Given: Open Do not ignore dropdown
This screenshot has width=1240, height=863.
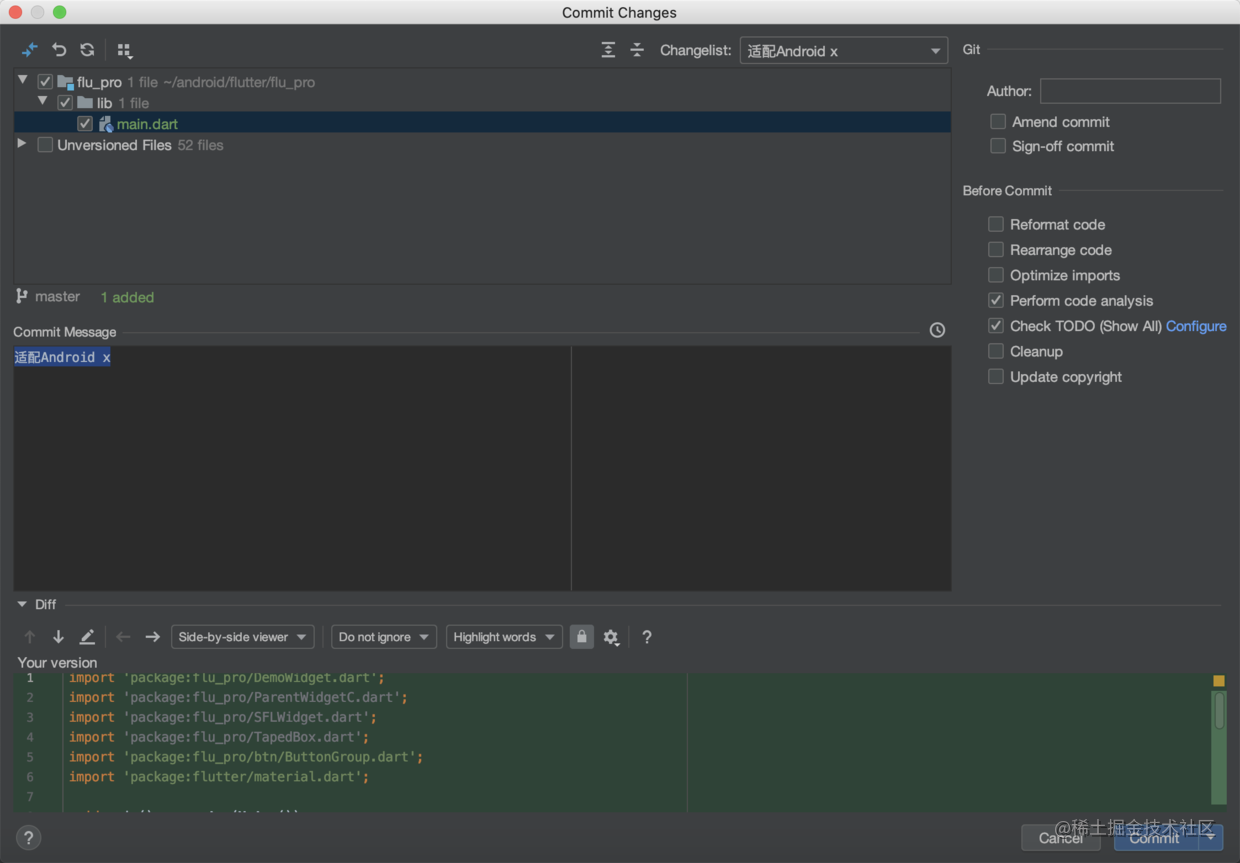Looking at the screenshot, I should (x=384, y=637).
